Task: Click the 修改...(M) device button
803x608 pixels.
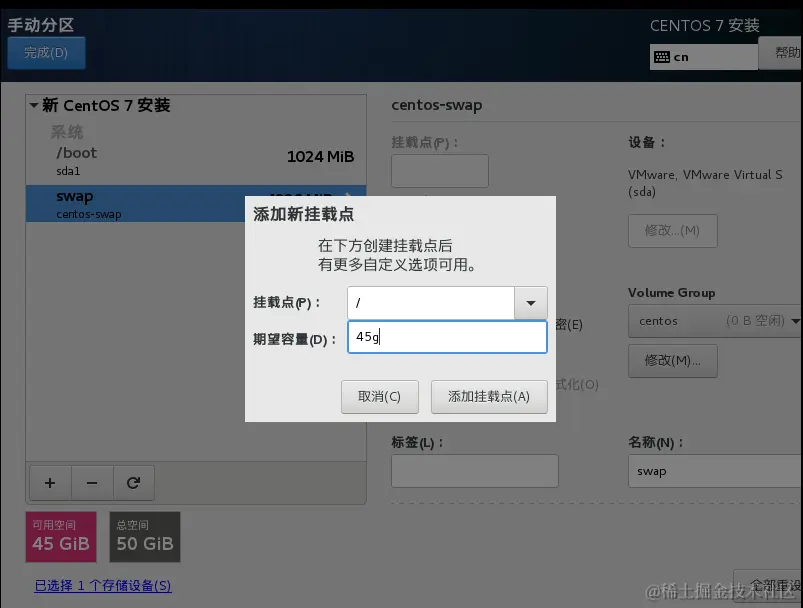Action: 672,230
